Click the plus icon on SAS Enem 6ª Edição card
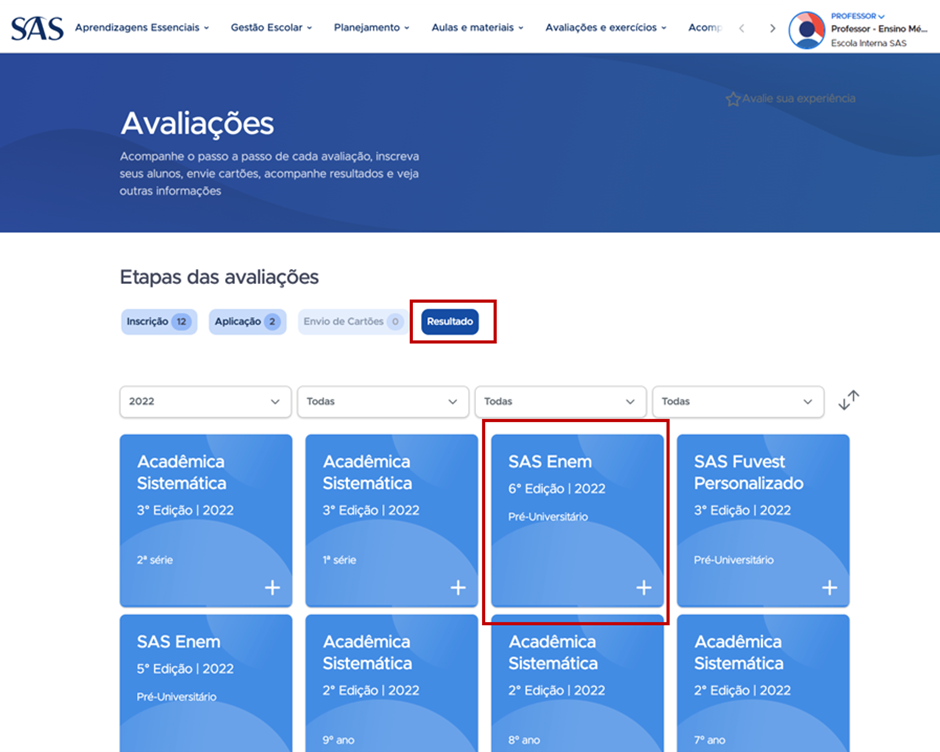The image size is (940, 752). pos(644,588)
